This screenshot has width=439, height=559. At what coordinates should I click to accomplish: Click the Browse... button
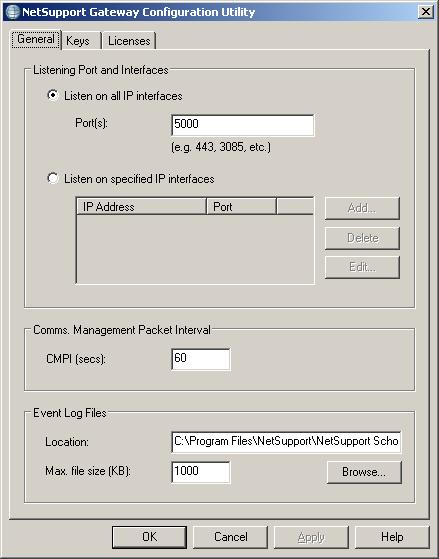coord(364,472)
